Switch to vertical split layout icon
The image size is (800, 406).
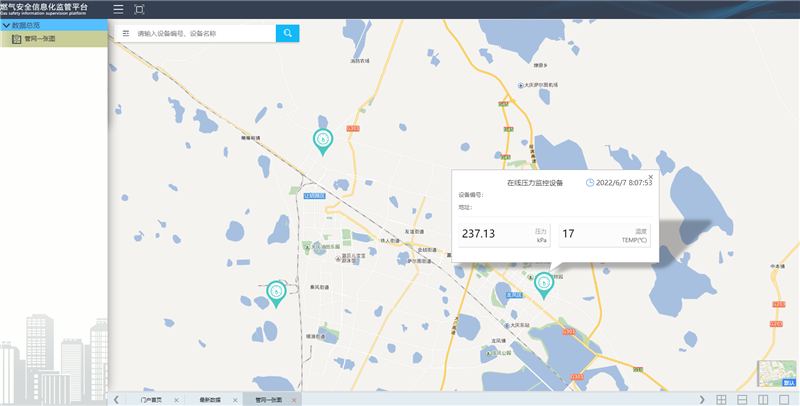pos(763,399)
